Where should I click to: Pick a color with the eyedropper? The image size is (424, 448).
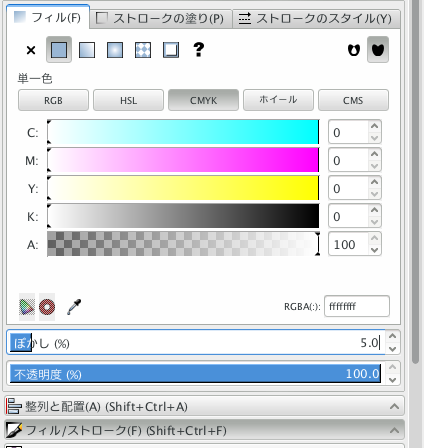(74, 307)
